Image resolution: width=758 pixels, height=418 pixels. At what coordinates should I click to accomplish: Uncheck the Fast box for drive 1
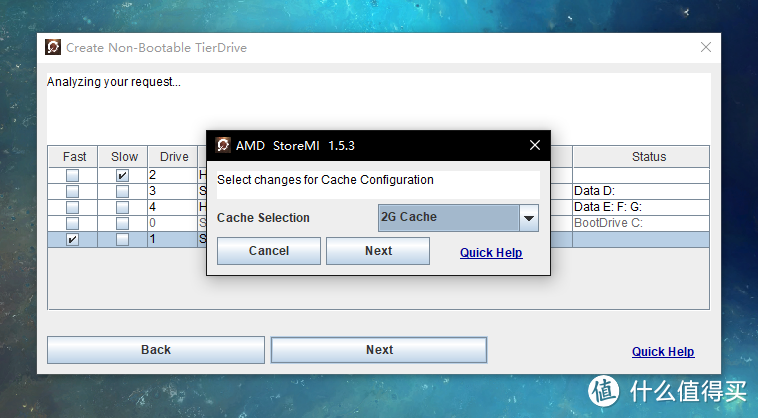click(x=73, y=239)
